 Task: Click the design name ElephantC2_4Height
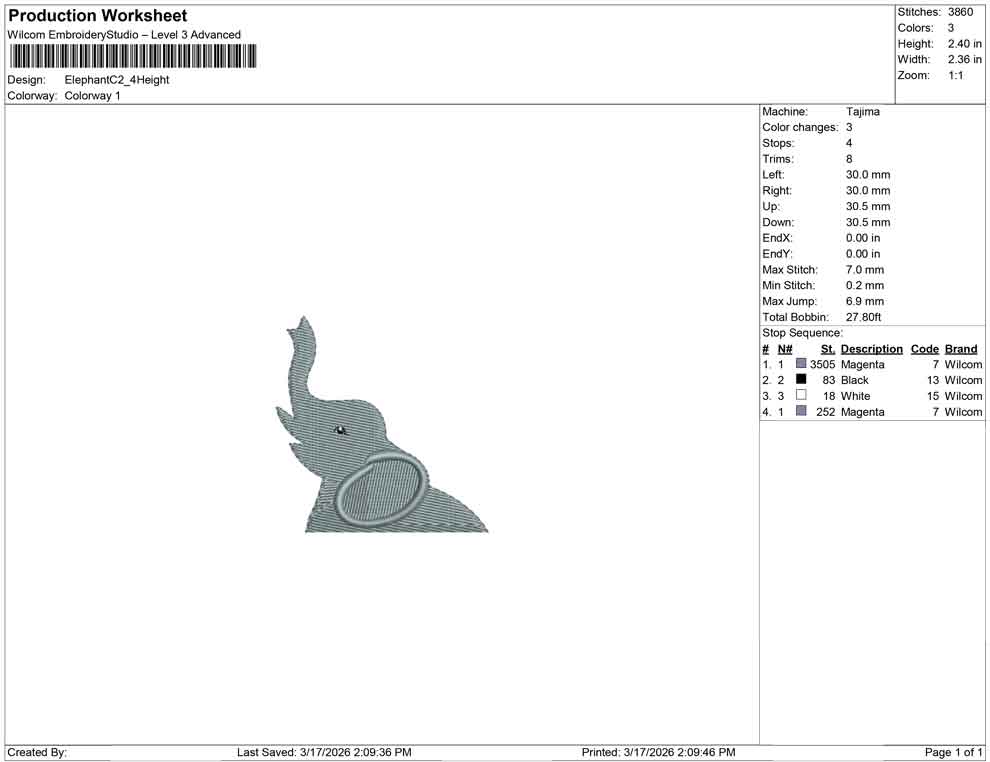(x=119, y=80)
